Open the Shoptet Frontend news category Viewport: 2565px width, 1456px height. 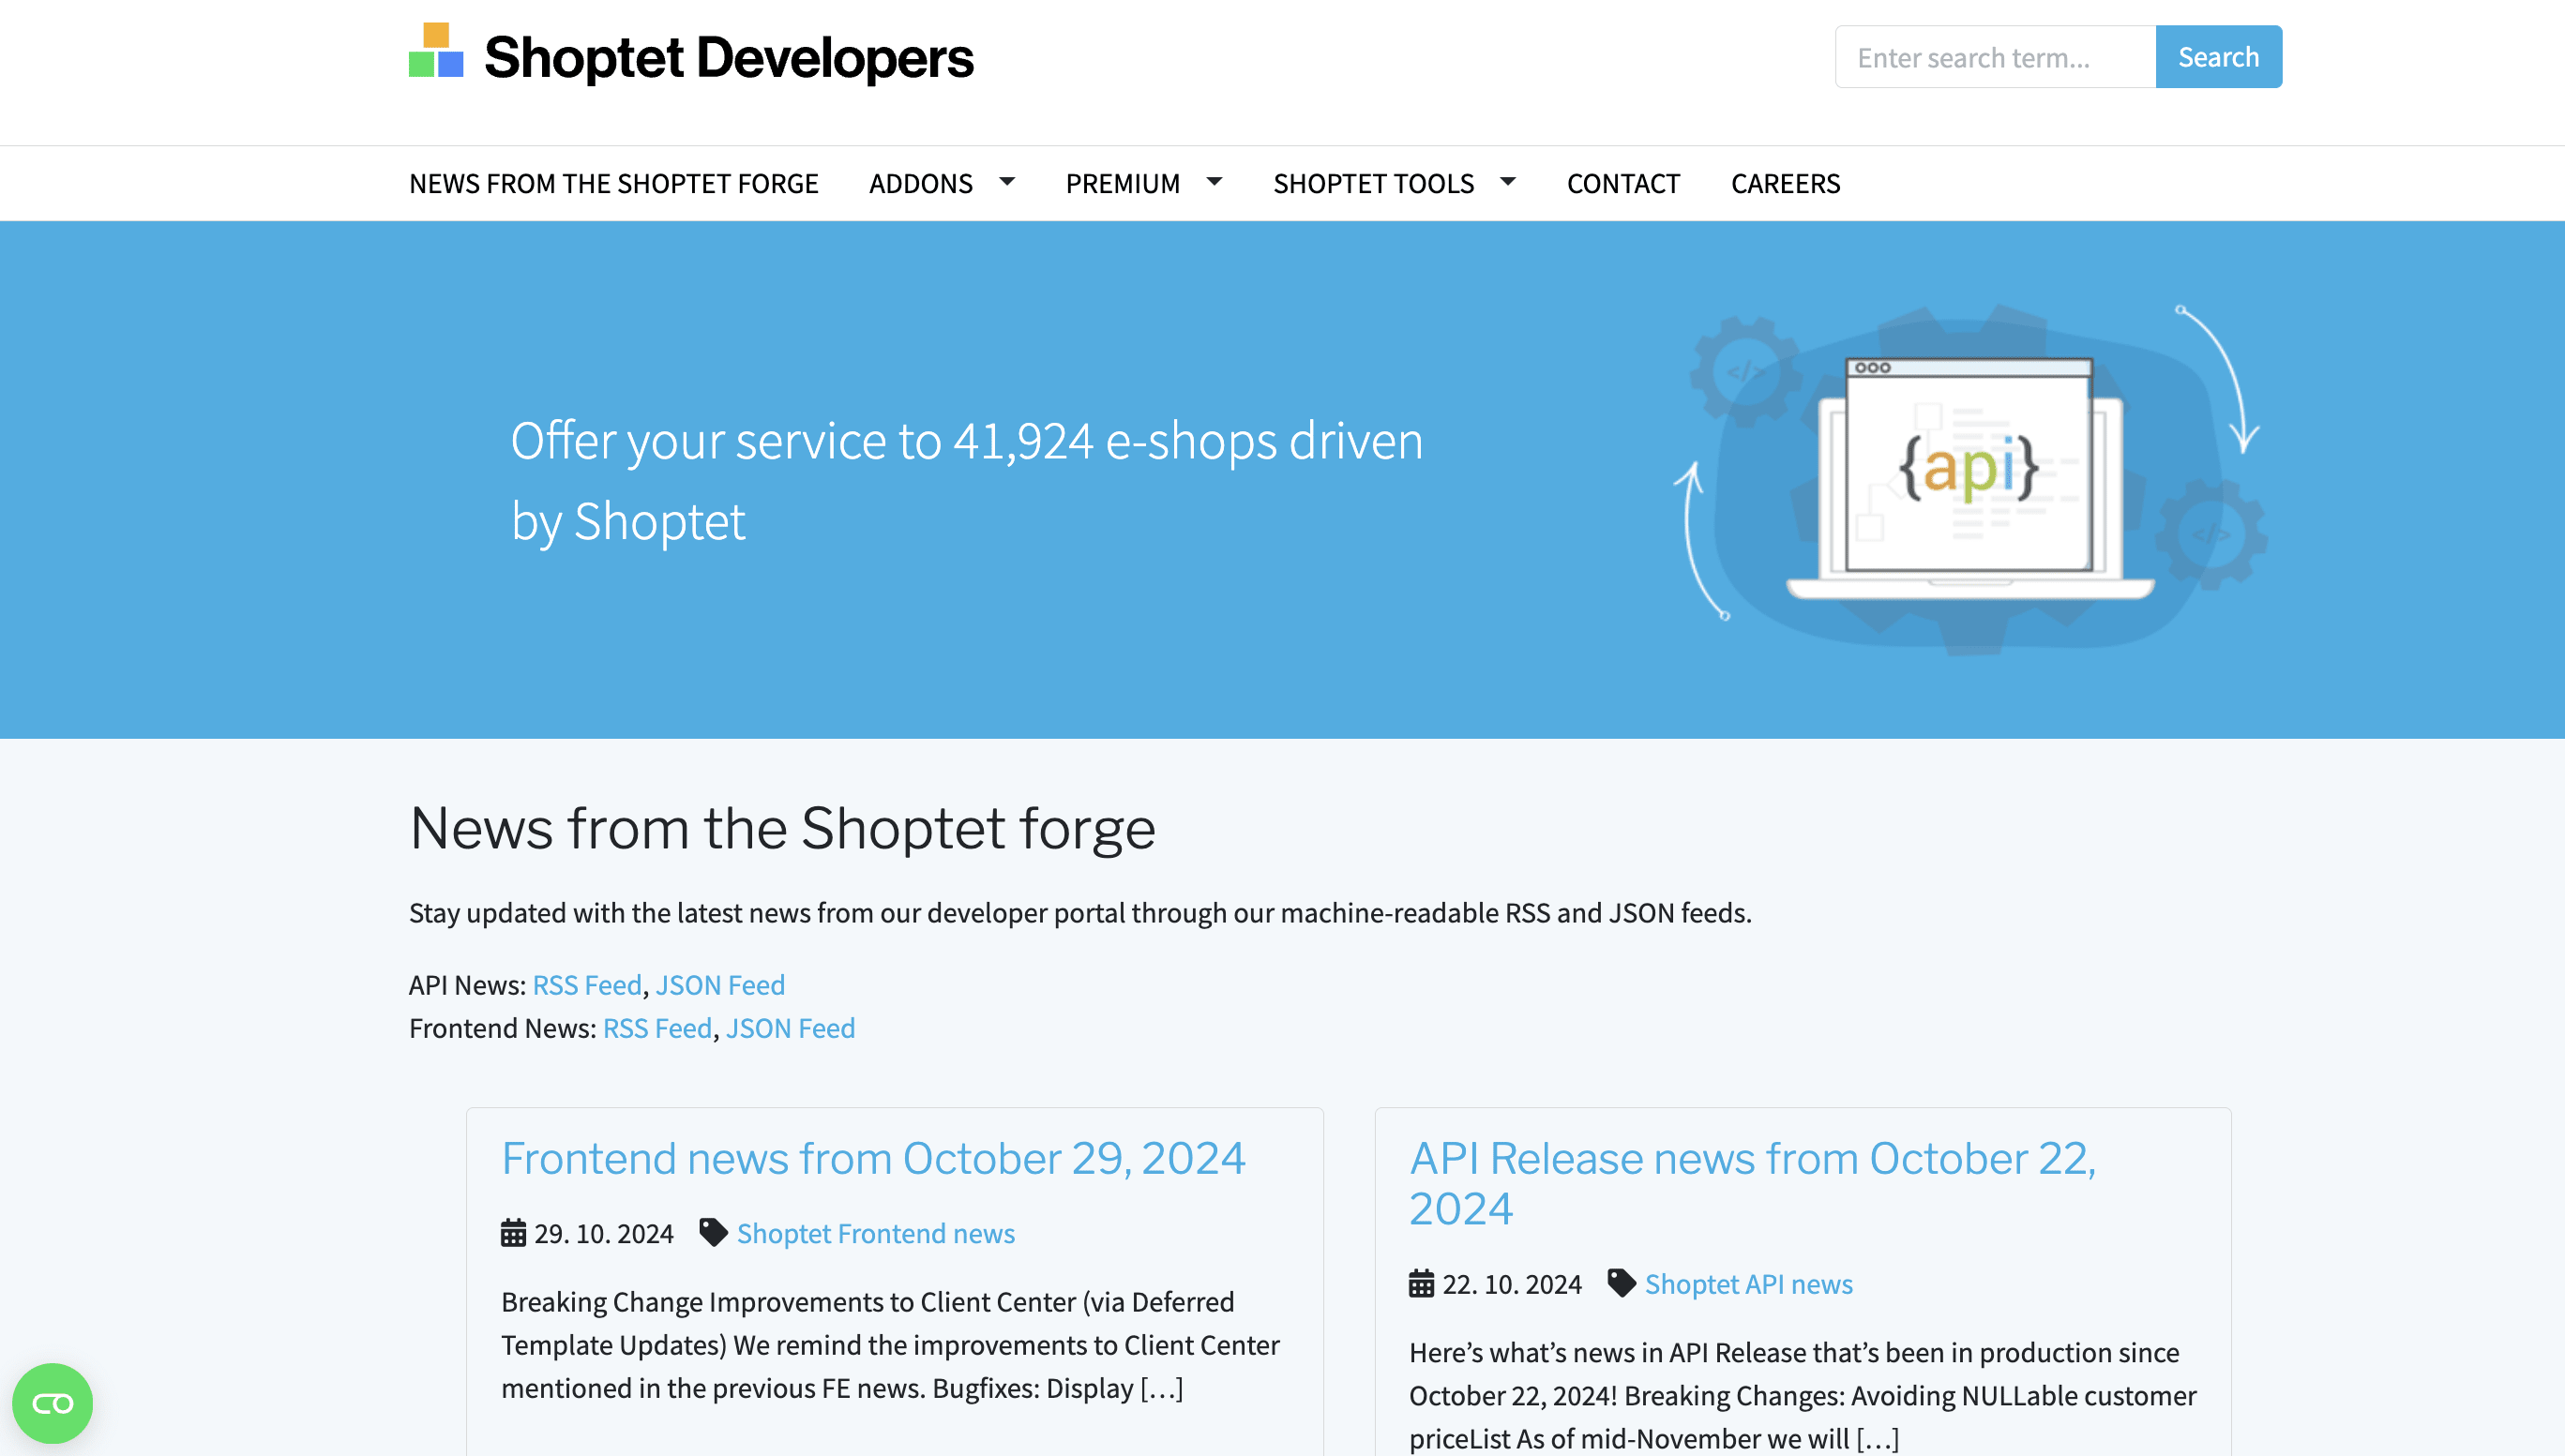[x=875, y=1233]
